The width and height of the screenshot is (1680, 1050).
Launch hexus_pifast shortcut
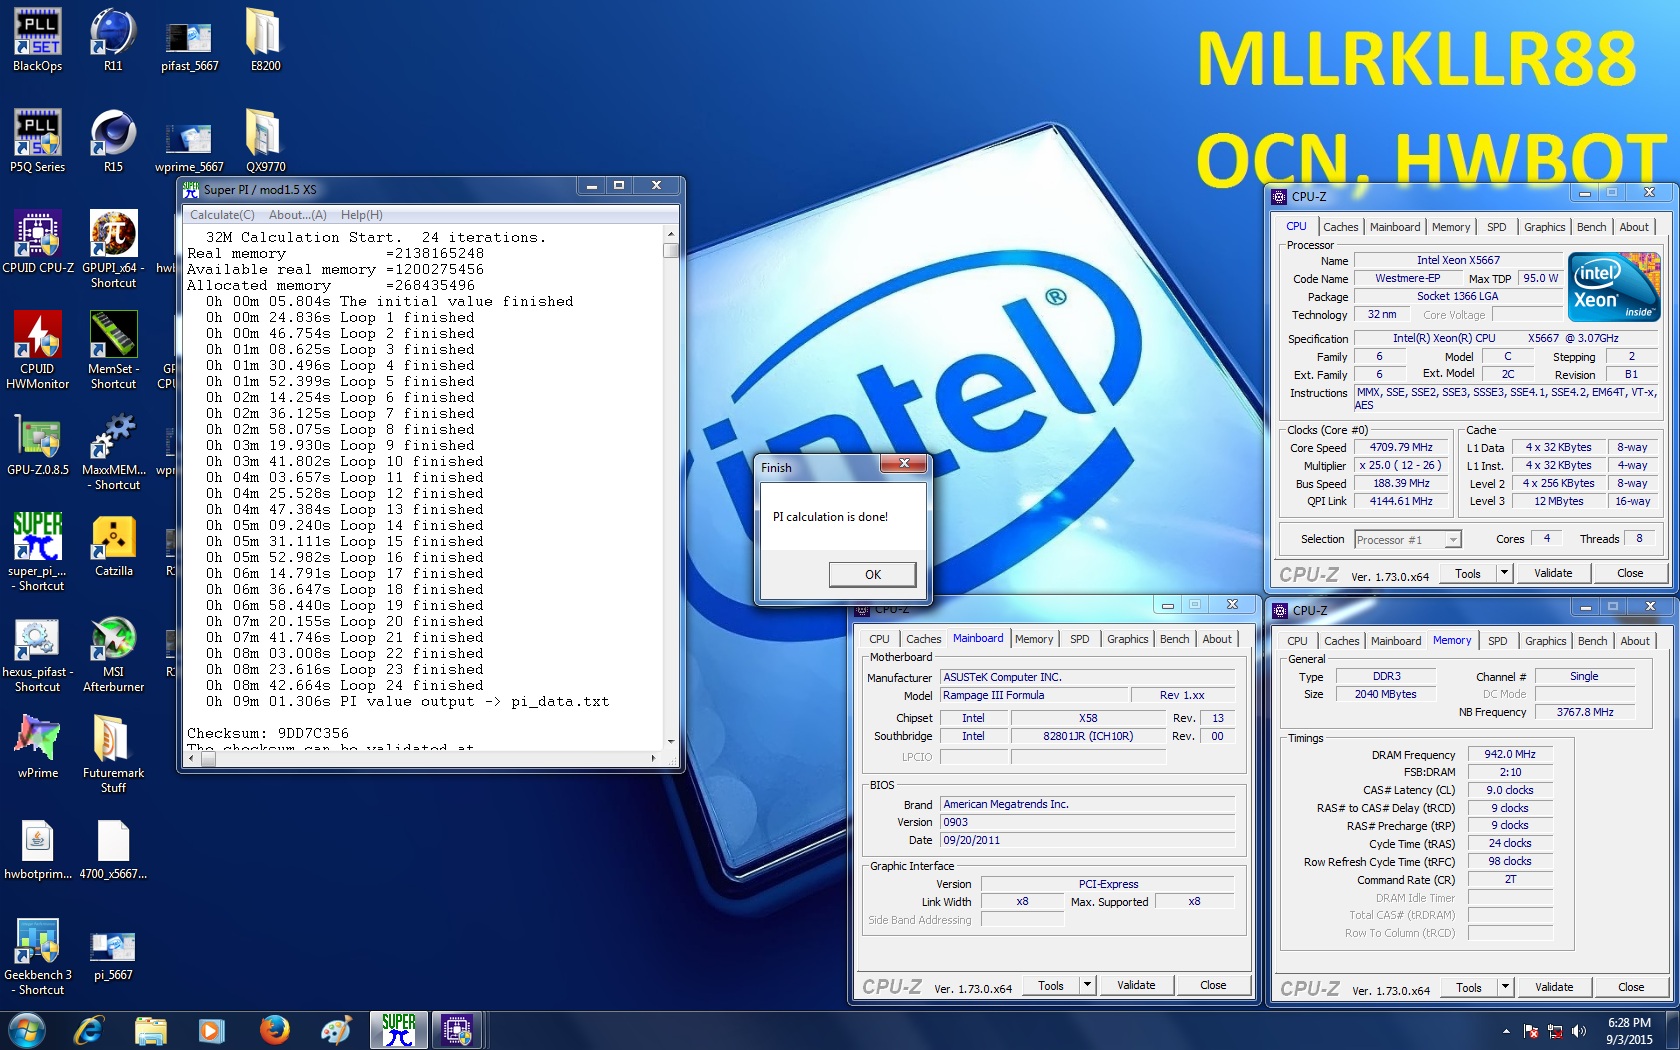(x=37, y=654)
